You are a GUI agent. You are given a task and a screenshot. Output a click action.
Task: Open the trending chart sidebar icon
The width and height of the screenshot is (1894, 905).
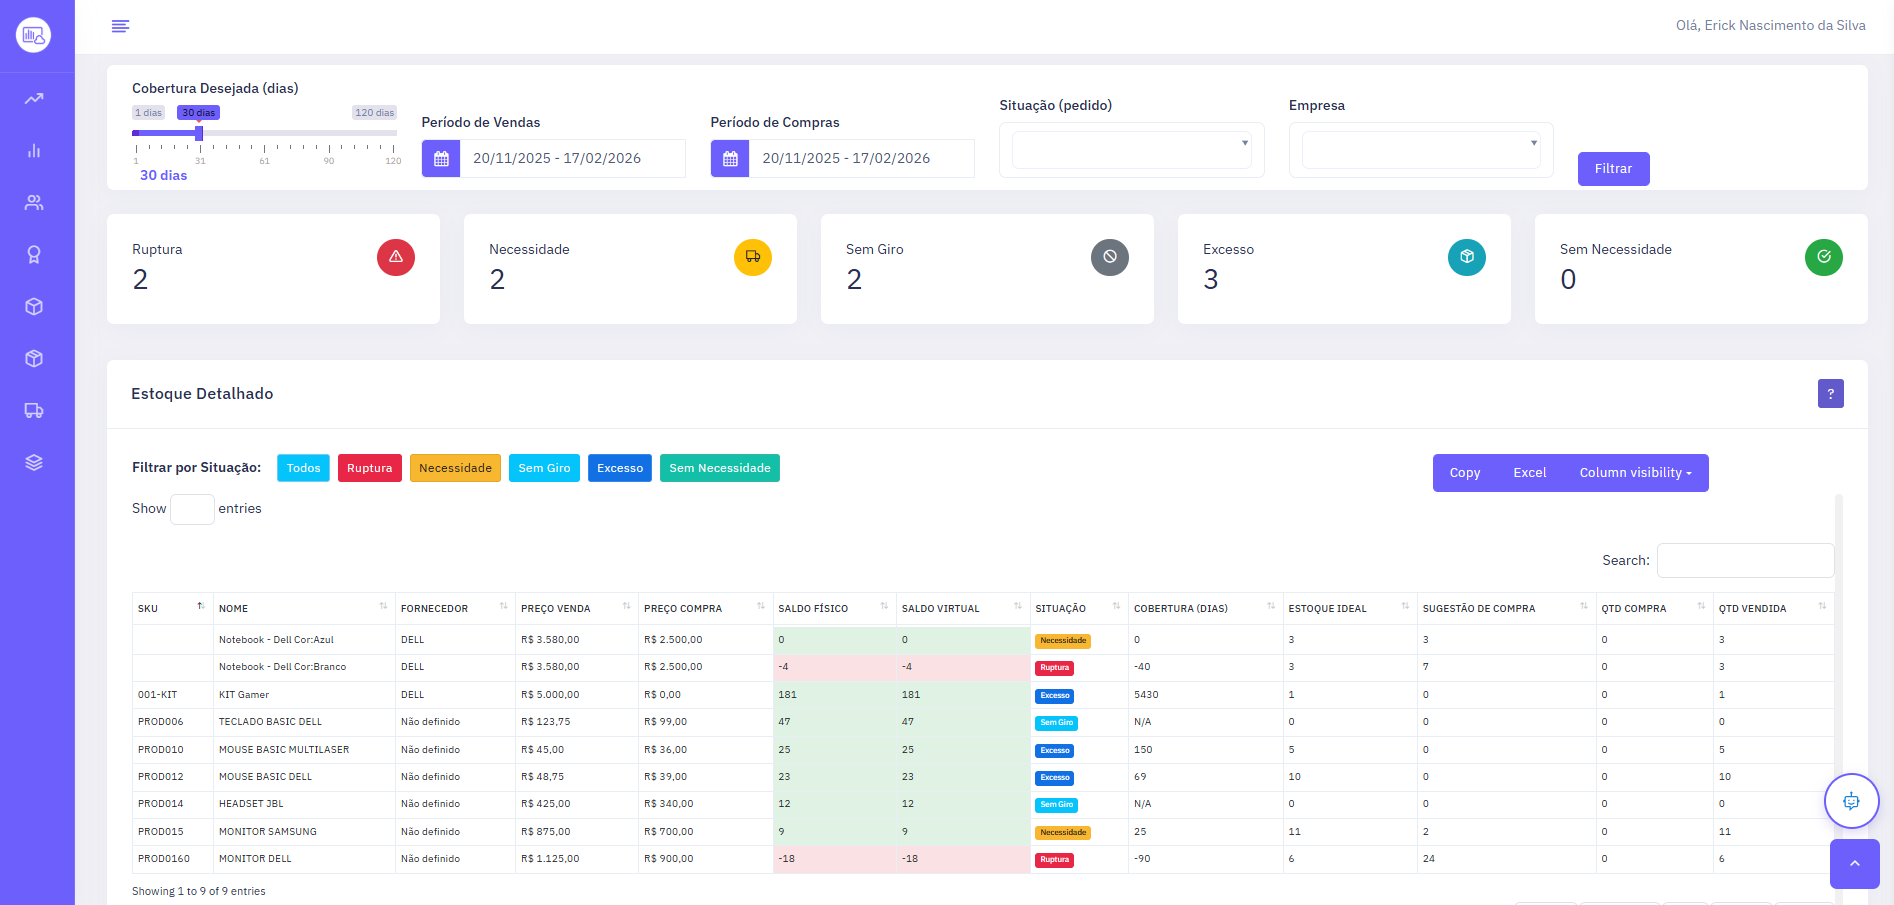pyautogui.click(x=34, y=99)
